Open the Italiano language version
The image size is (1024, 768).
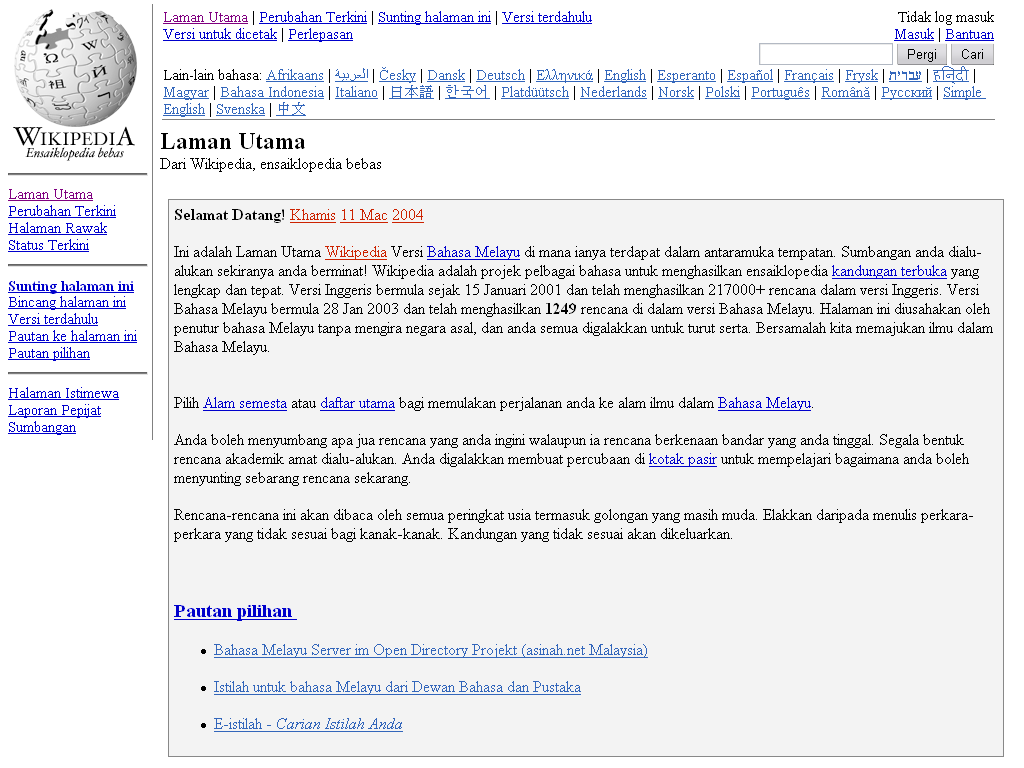point(356,93)
